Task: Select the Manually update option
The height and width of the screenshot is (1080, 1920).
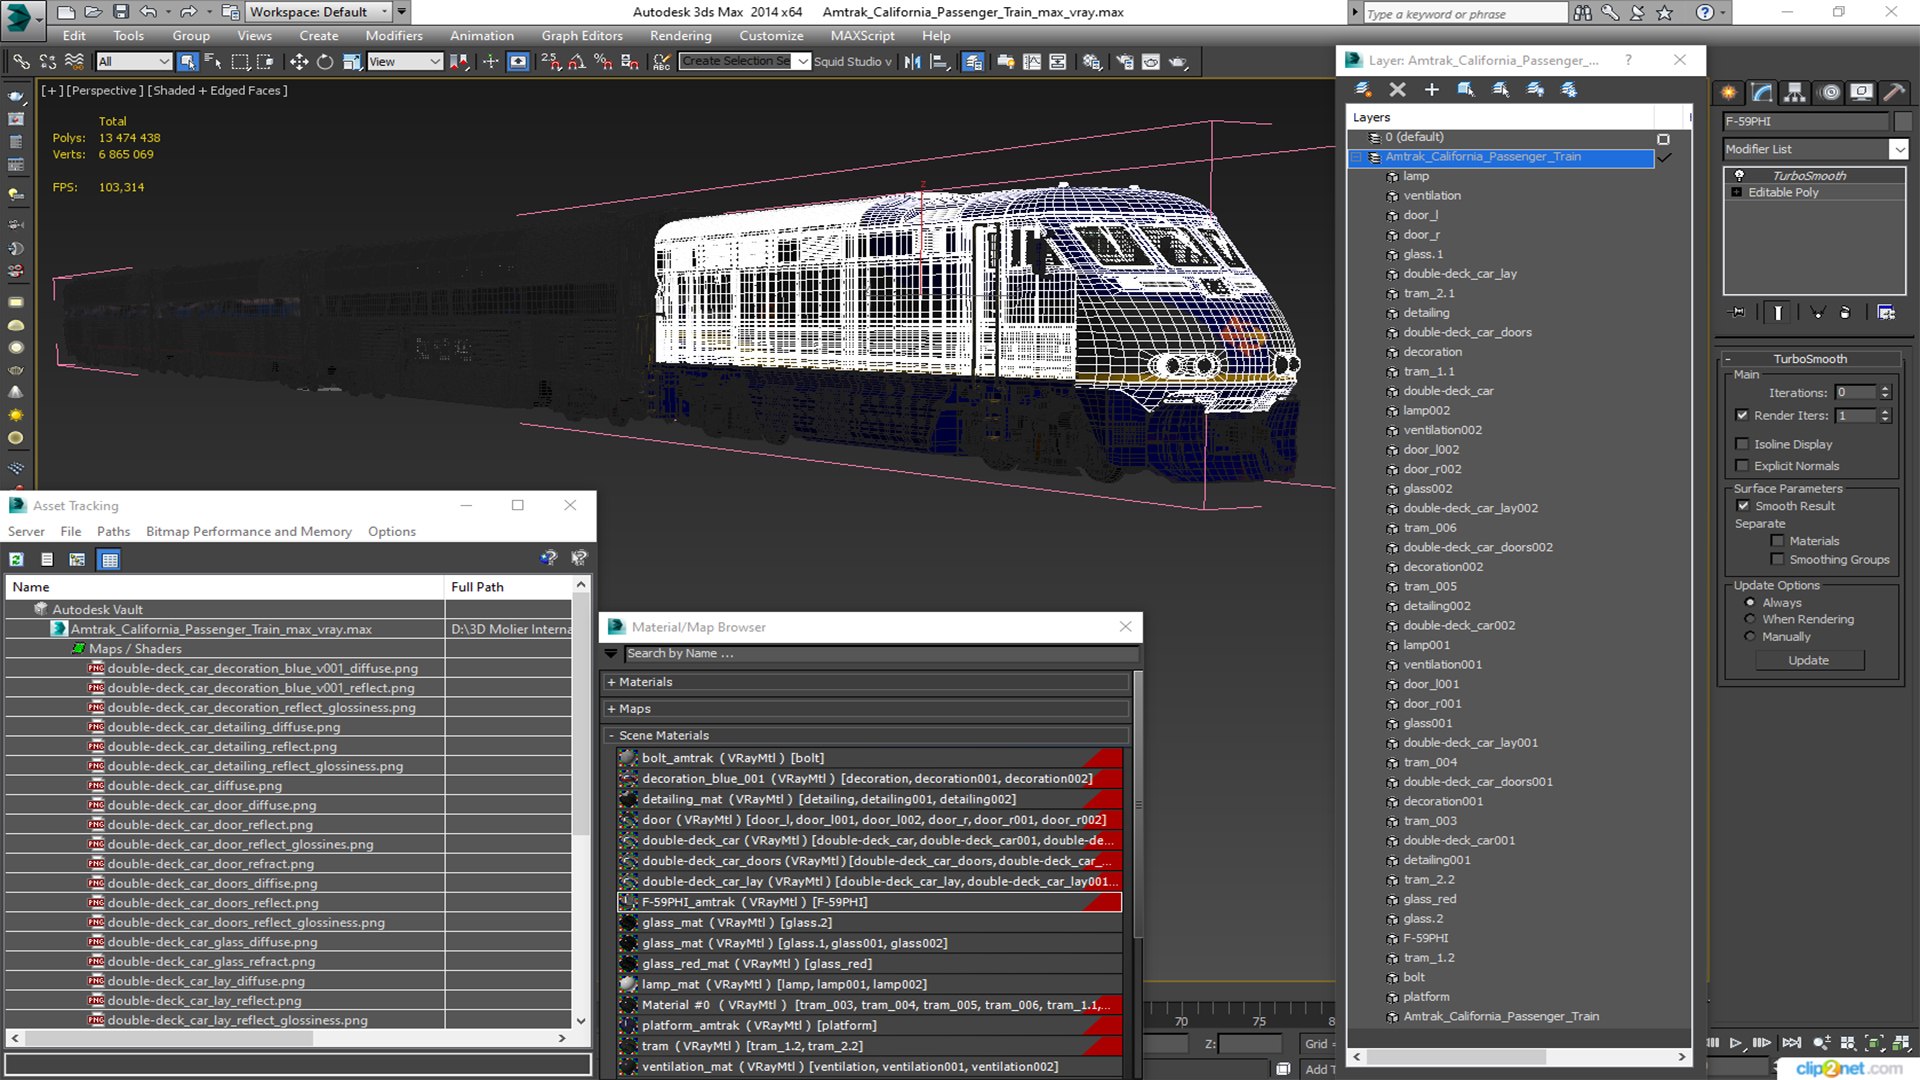Action: [x=1750, y=636]
